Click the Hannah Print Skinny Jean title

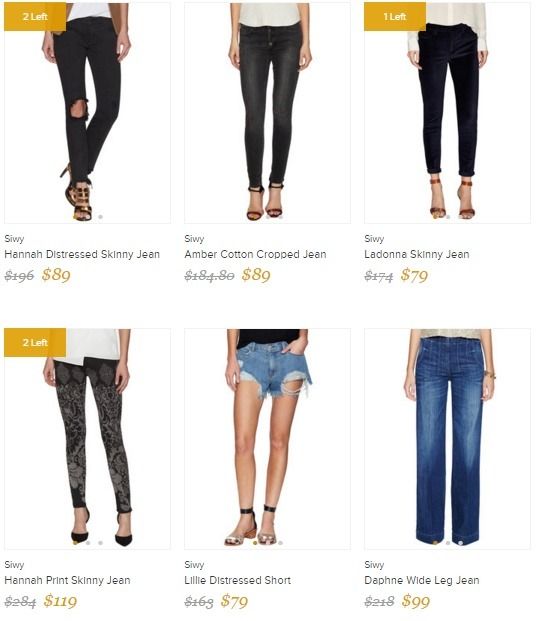[x=67, y=580]
